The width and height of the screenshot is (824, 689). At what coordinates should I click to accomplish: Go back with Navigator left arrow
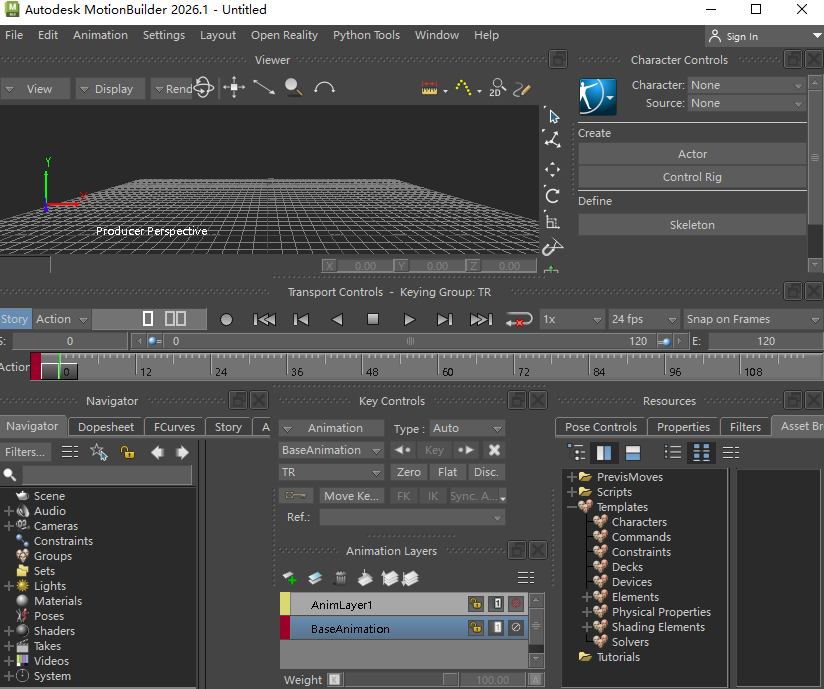[x=157, y=452]
